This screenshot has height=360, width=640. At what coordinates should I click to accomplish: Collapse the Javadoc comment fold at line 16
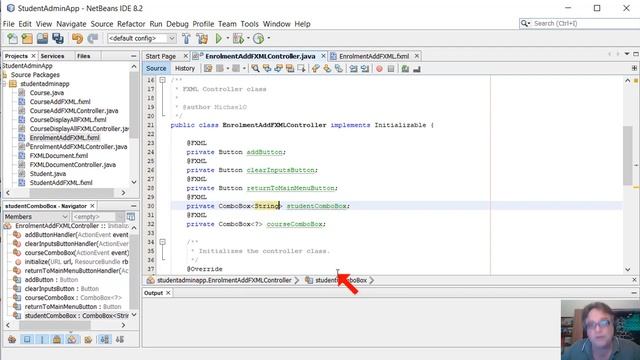(x=162, y=80)
